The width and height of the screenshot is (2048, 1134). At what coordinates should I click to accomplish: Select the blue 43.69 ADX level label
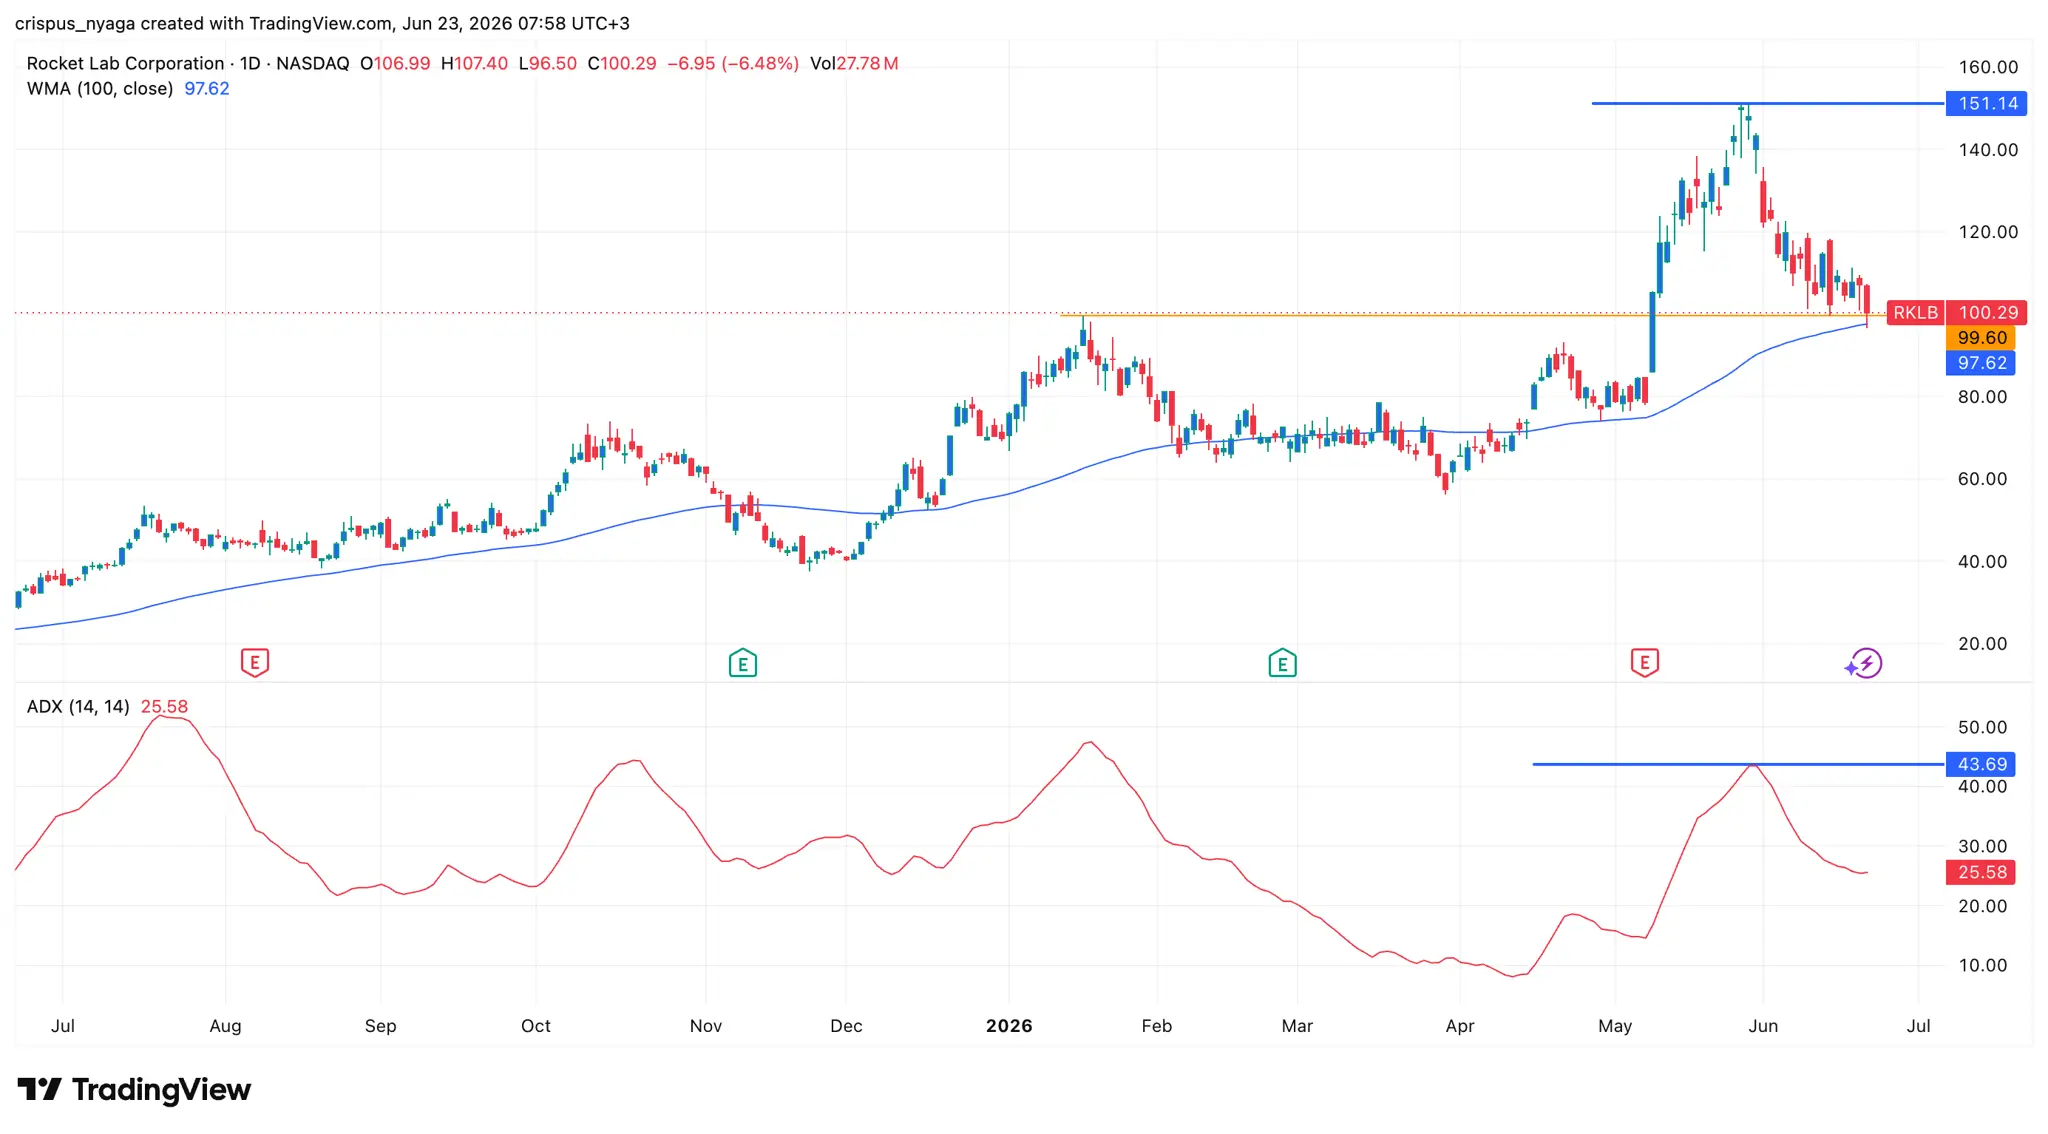(1981, 764)
